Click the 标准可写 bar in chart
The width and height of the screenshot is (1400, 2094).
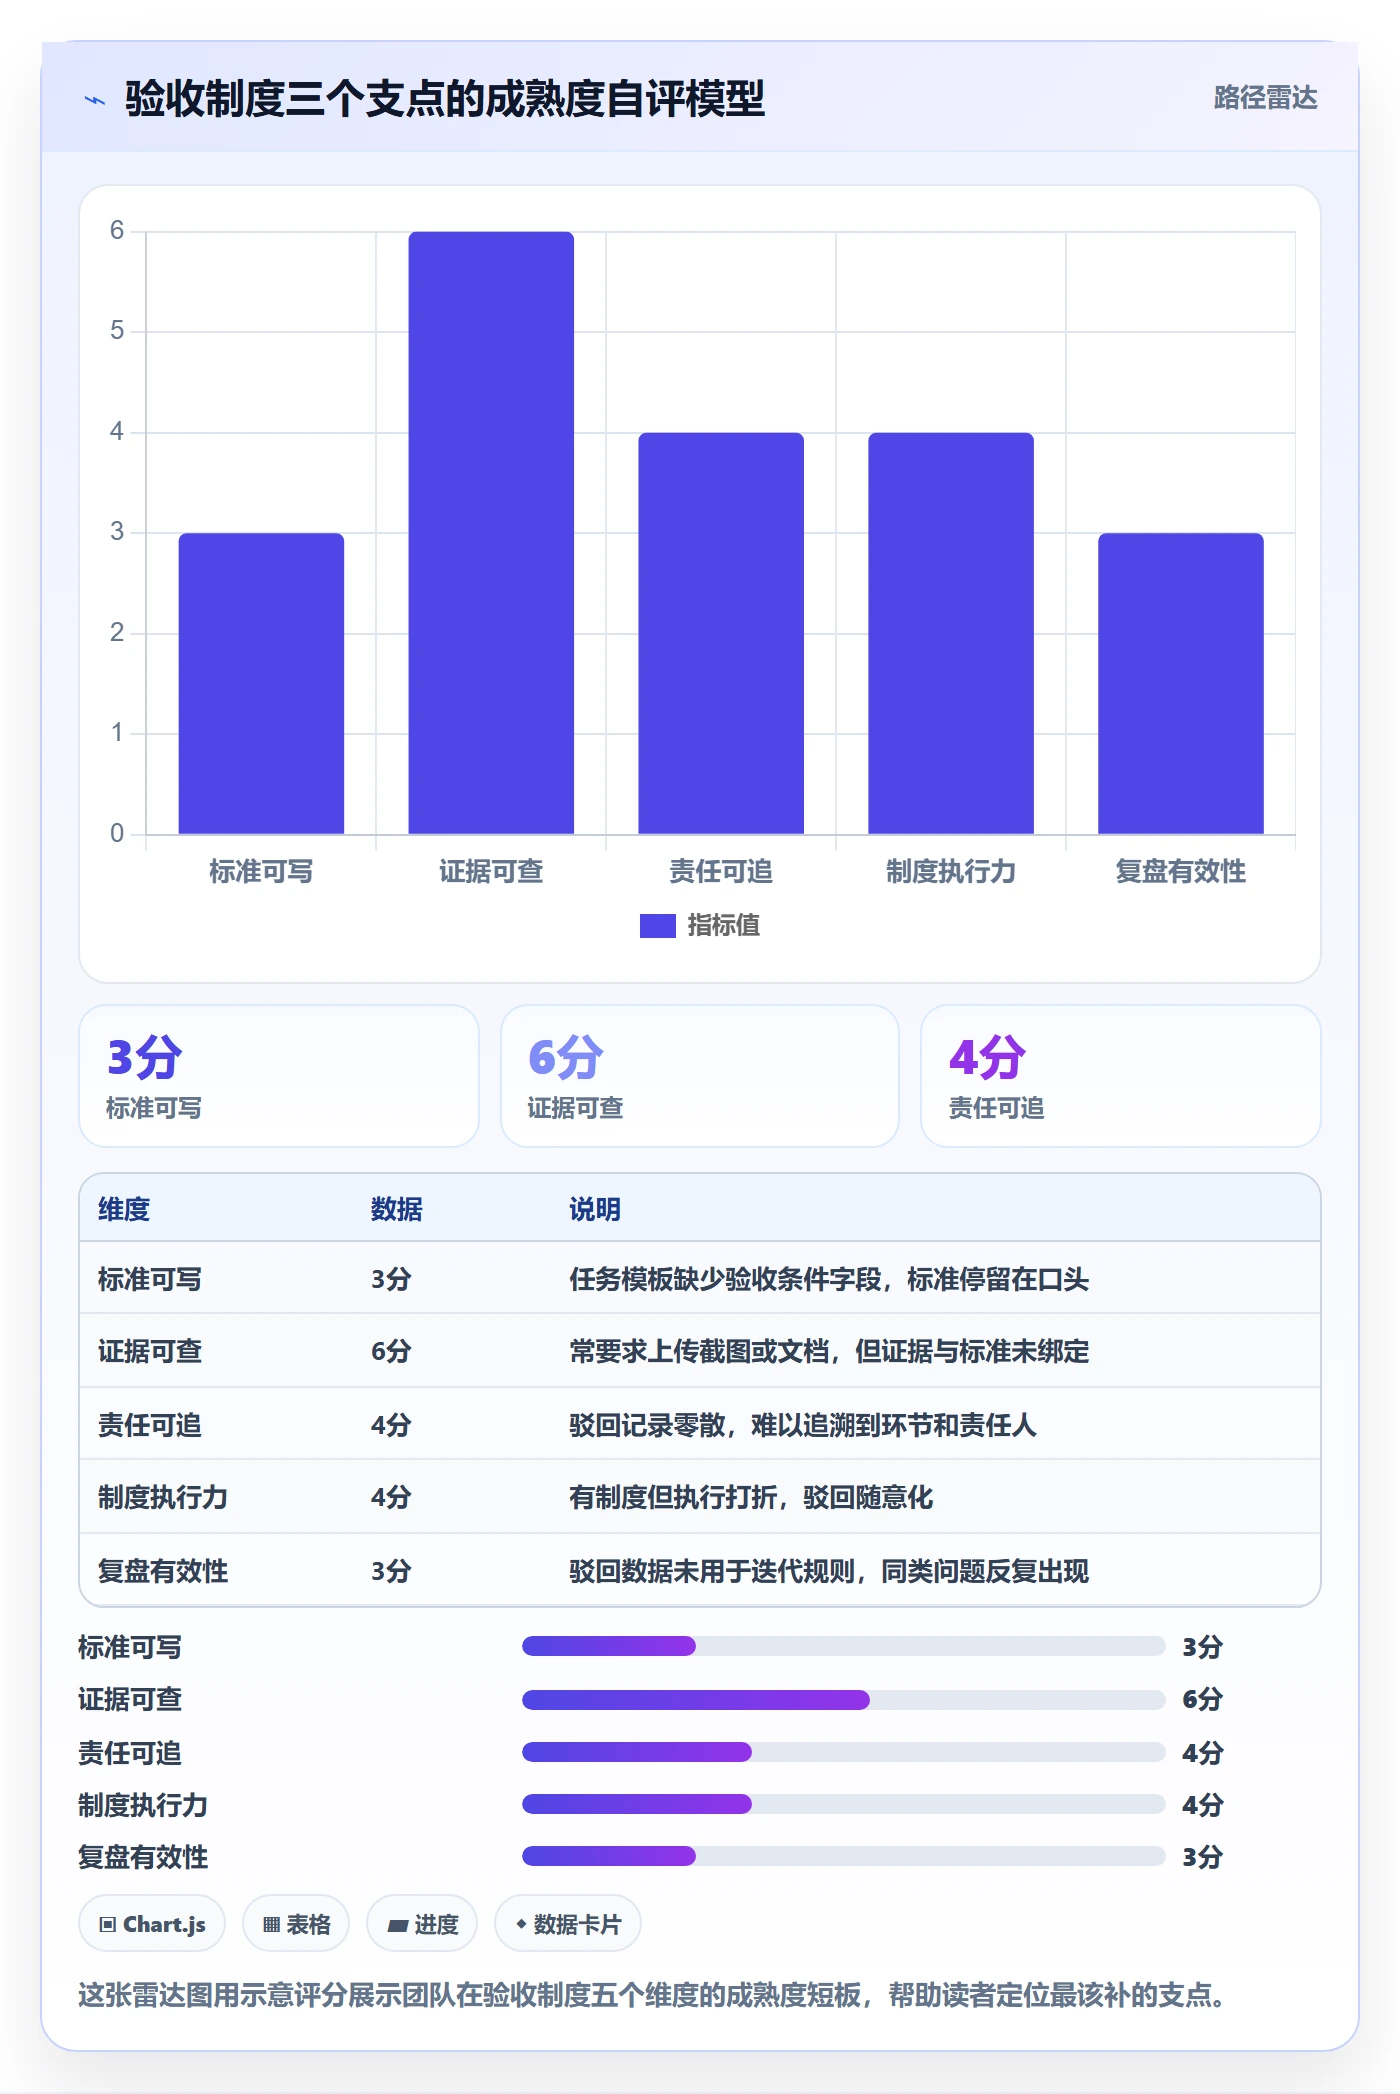pos(261,683)
